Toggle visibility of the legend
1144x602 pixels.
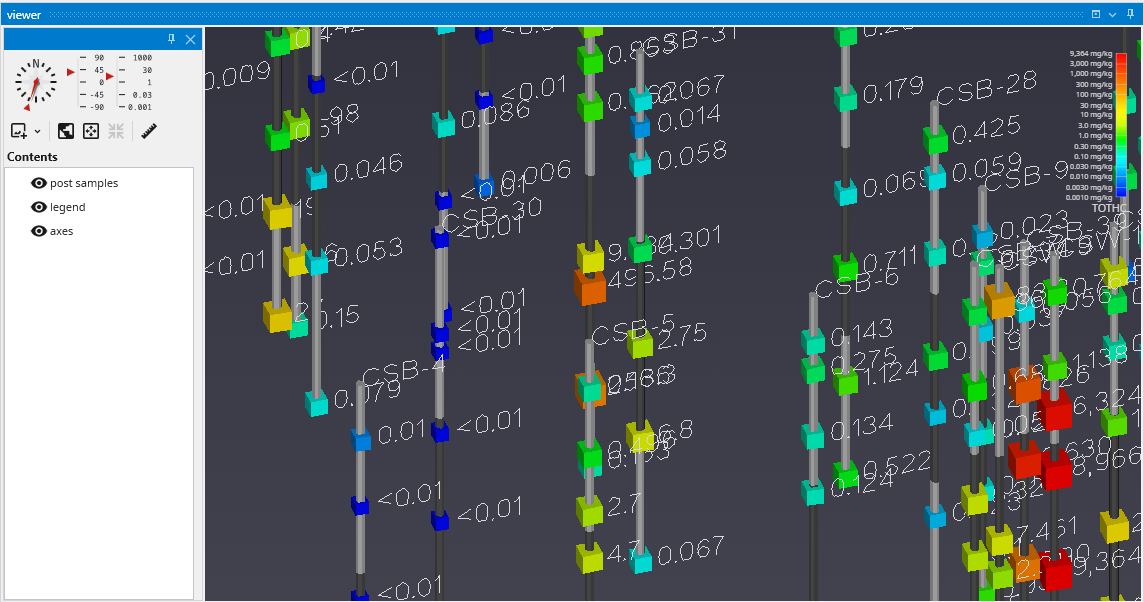[x=39, y=207]
